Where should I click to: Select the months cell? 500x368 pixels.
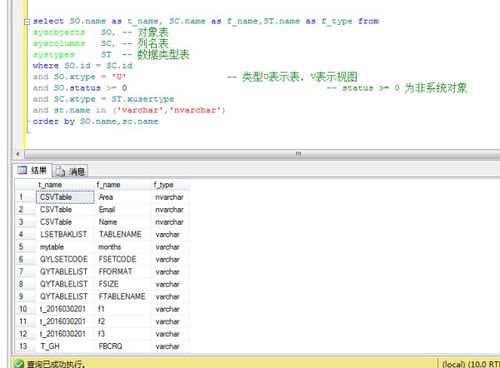coord(123,247)
